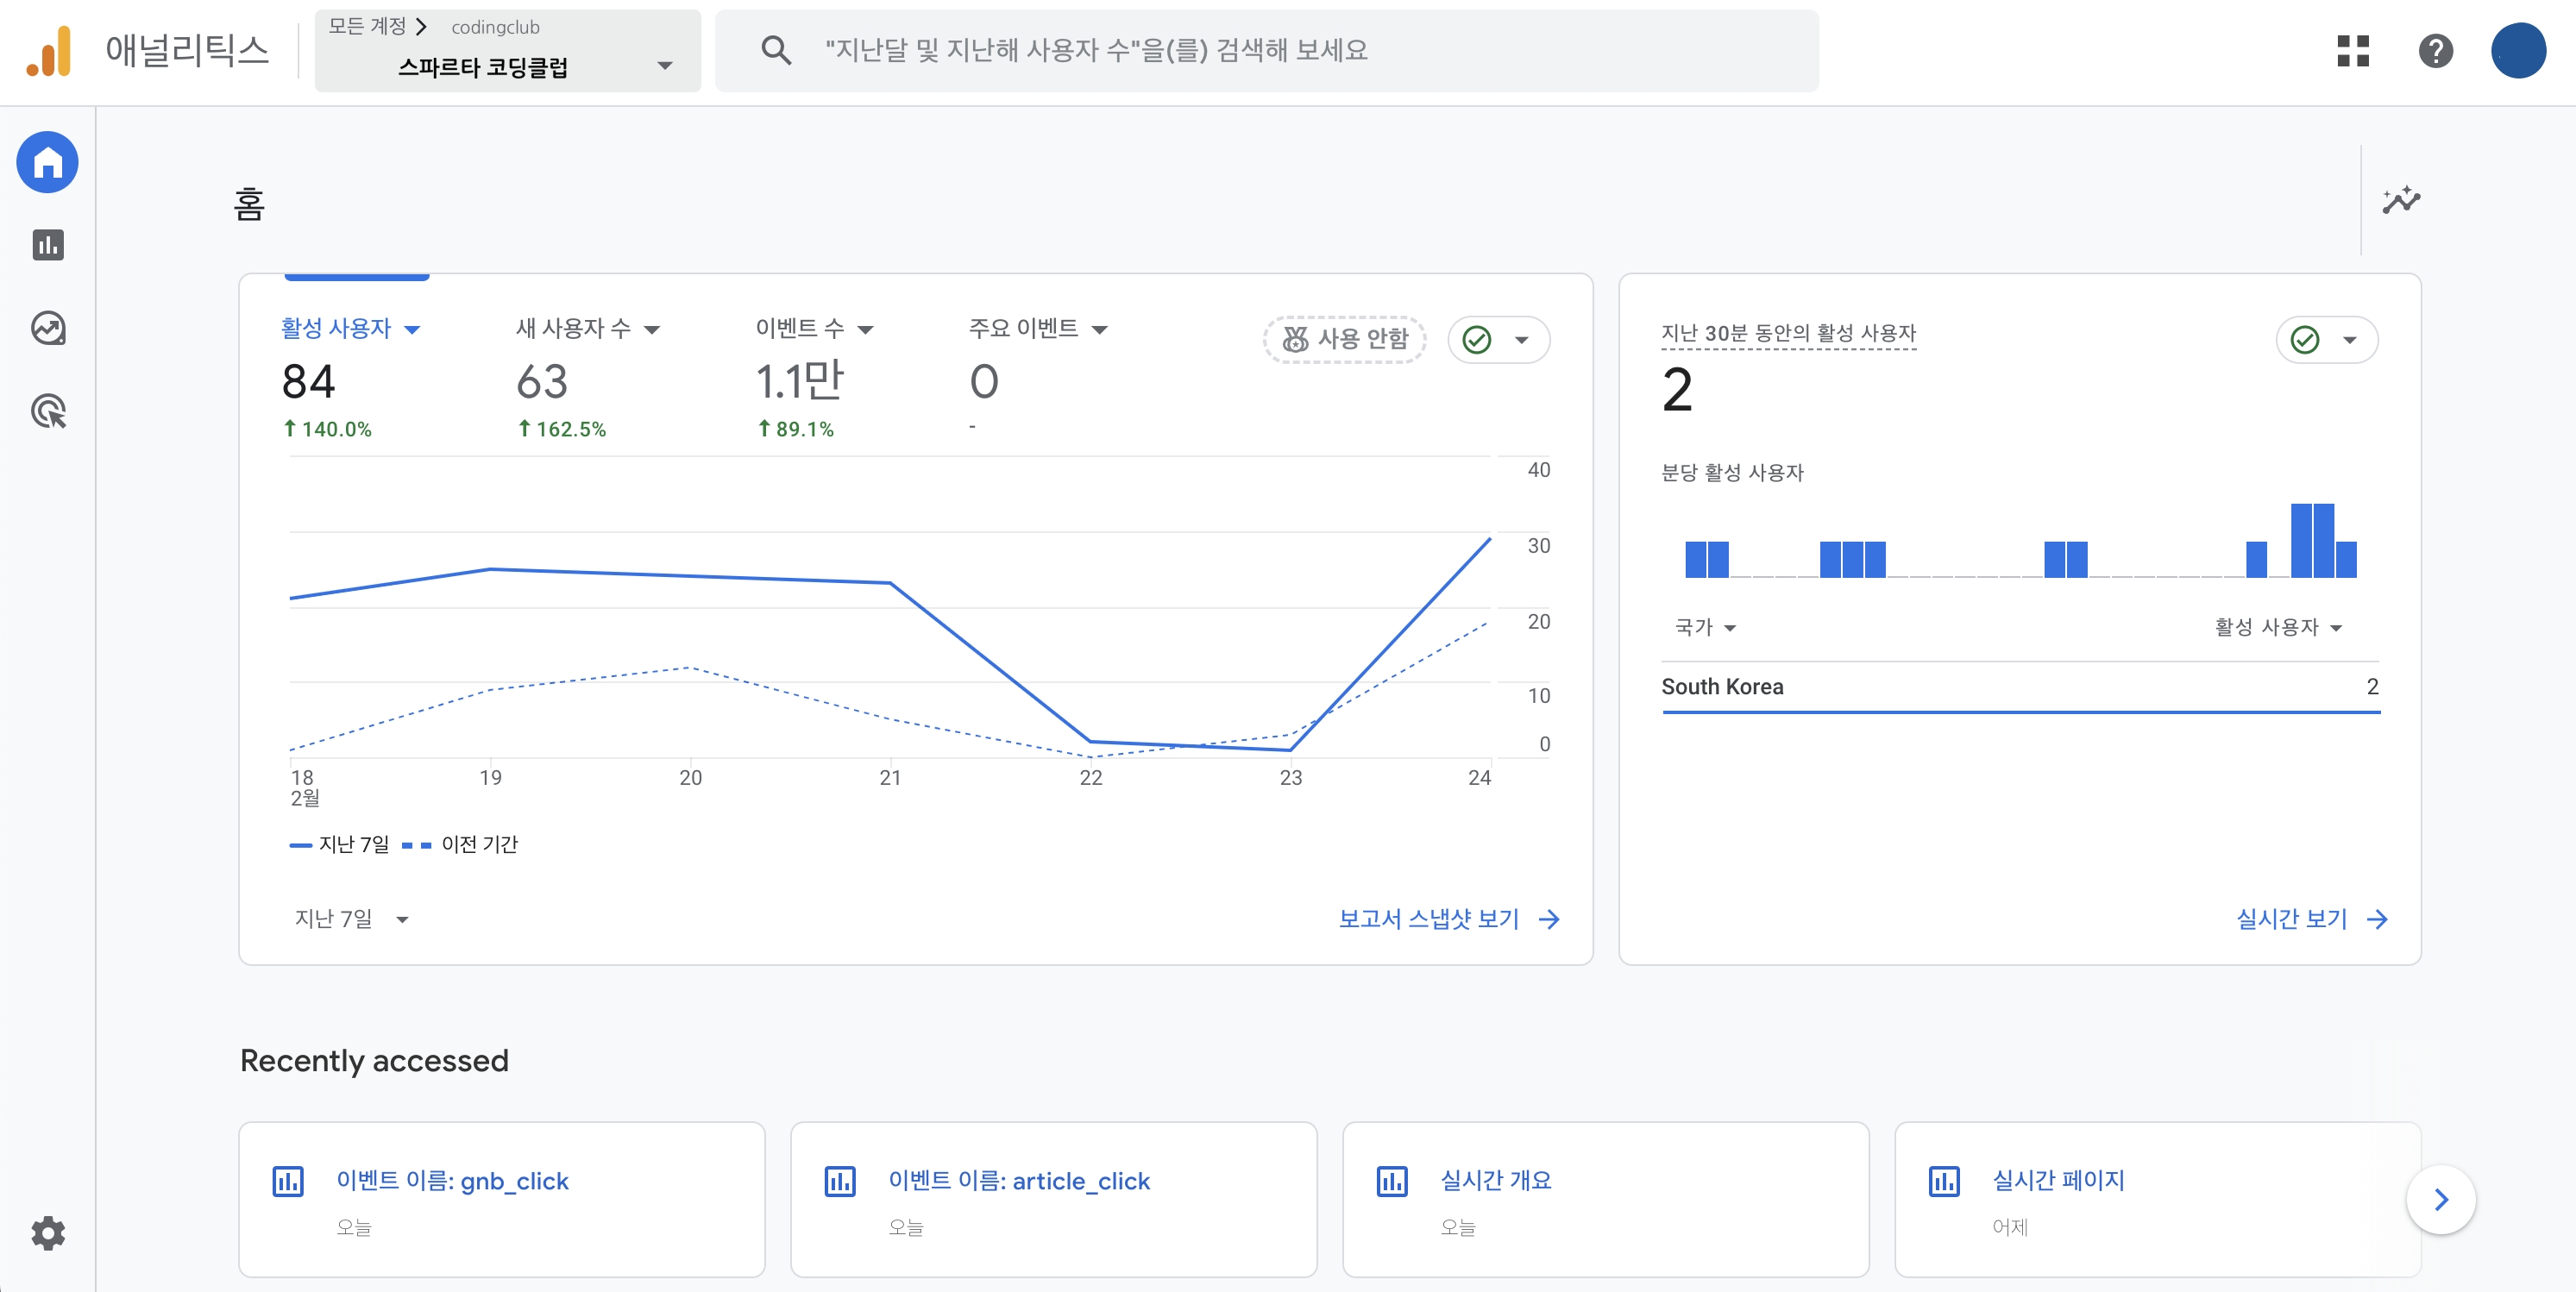The image size is (2576, 1292).
Task: Open the Explore icon in sidebar
Action: click(x=48, y=328)
